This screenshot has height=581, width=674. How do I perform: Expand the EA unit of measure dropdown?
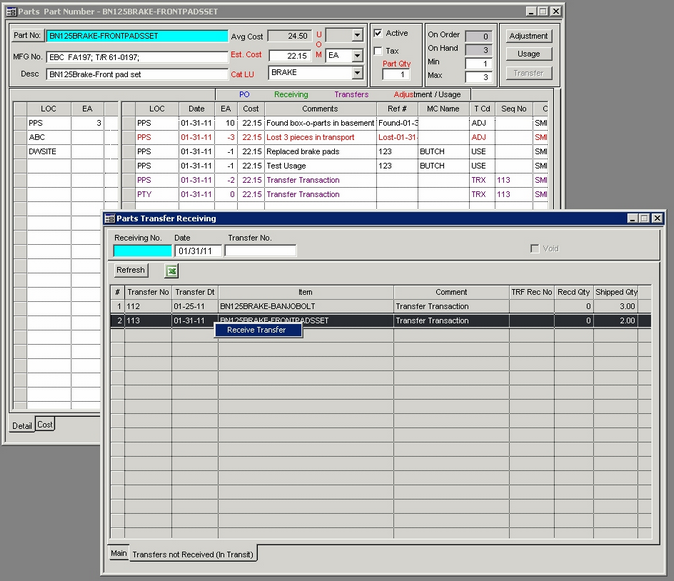coord(357,55)
